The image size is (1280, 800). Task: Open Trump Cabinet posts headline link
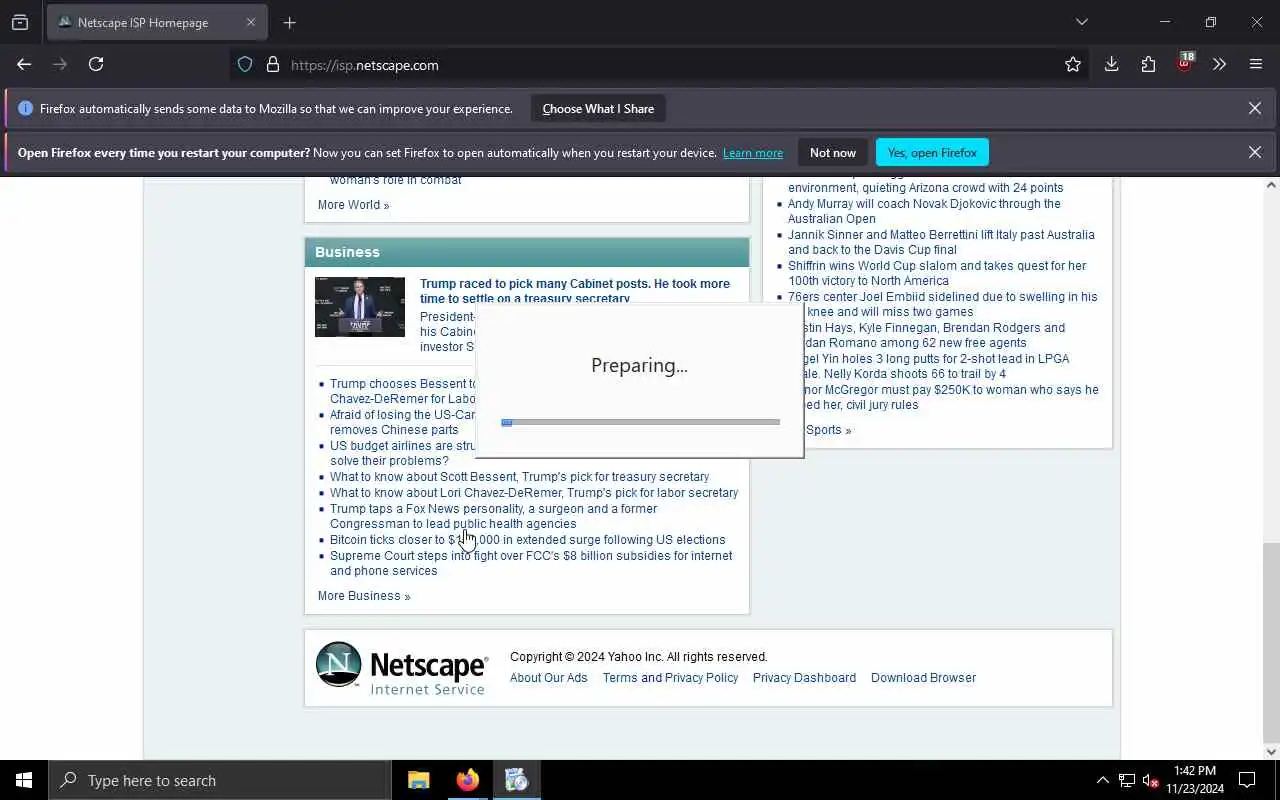click(x=575, y=291)
